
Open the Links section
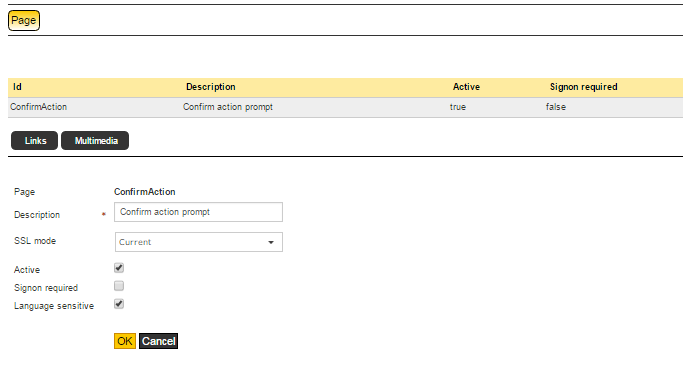click(x=34, y=140)
